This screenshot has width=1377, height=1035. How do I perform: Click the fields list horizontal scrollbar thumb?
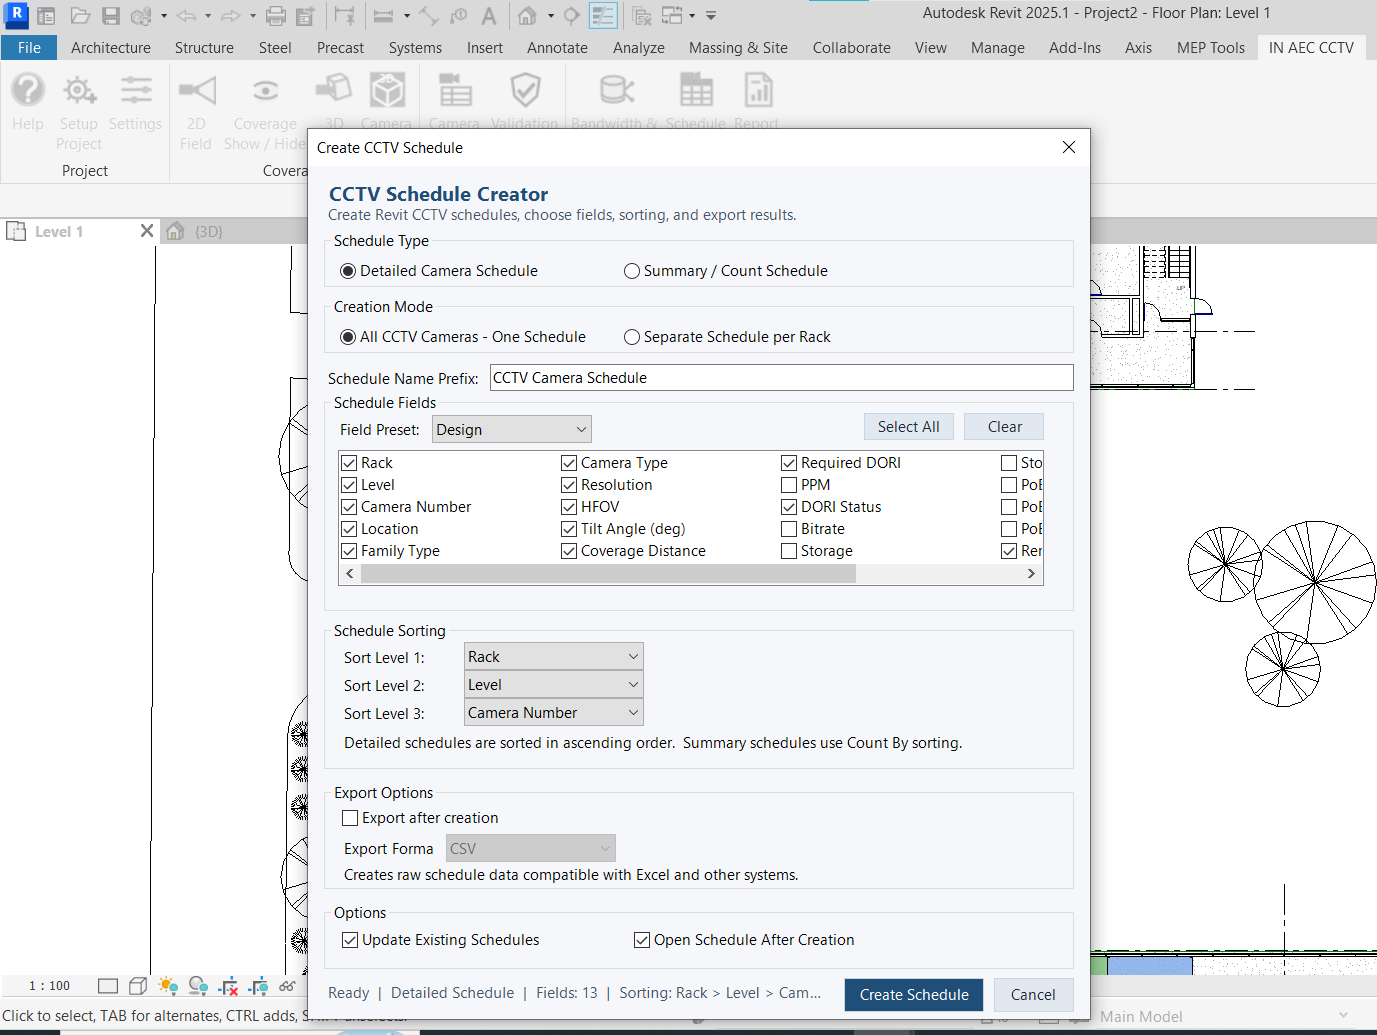click(608, 574)
